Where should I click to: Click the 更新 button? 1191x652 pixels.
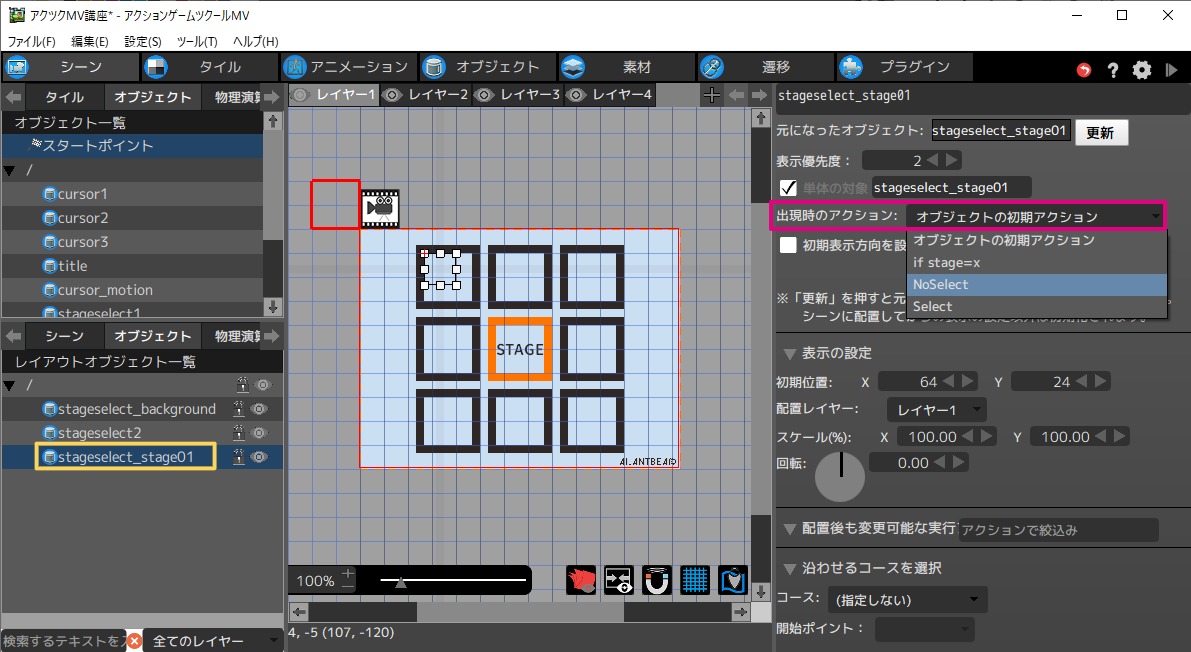click(1101, 133)
